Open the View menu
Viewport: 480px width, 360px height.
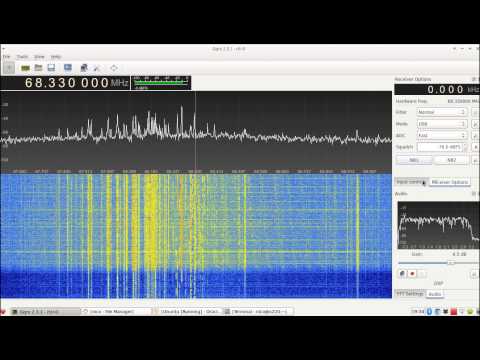pos(39,57)
